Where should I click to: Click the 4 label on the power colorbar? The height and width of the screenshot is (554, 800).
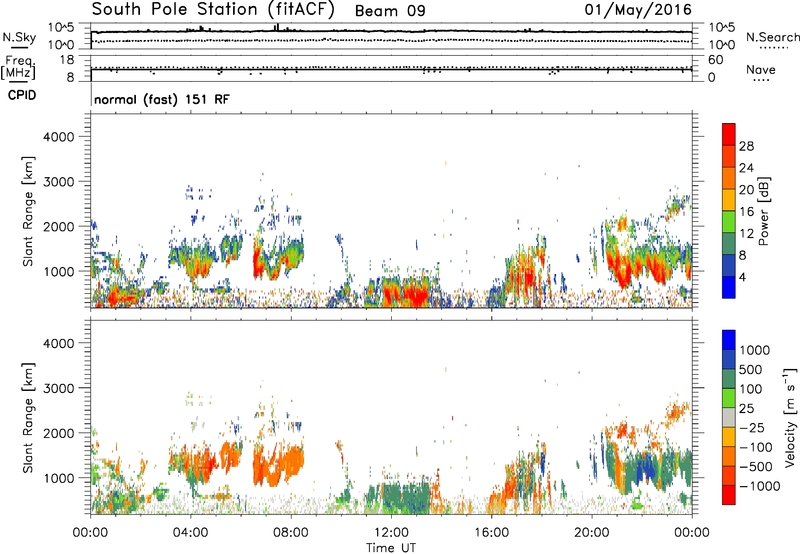pos(742,278)
